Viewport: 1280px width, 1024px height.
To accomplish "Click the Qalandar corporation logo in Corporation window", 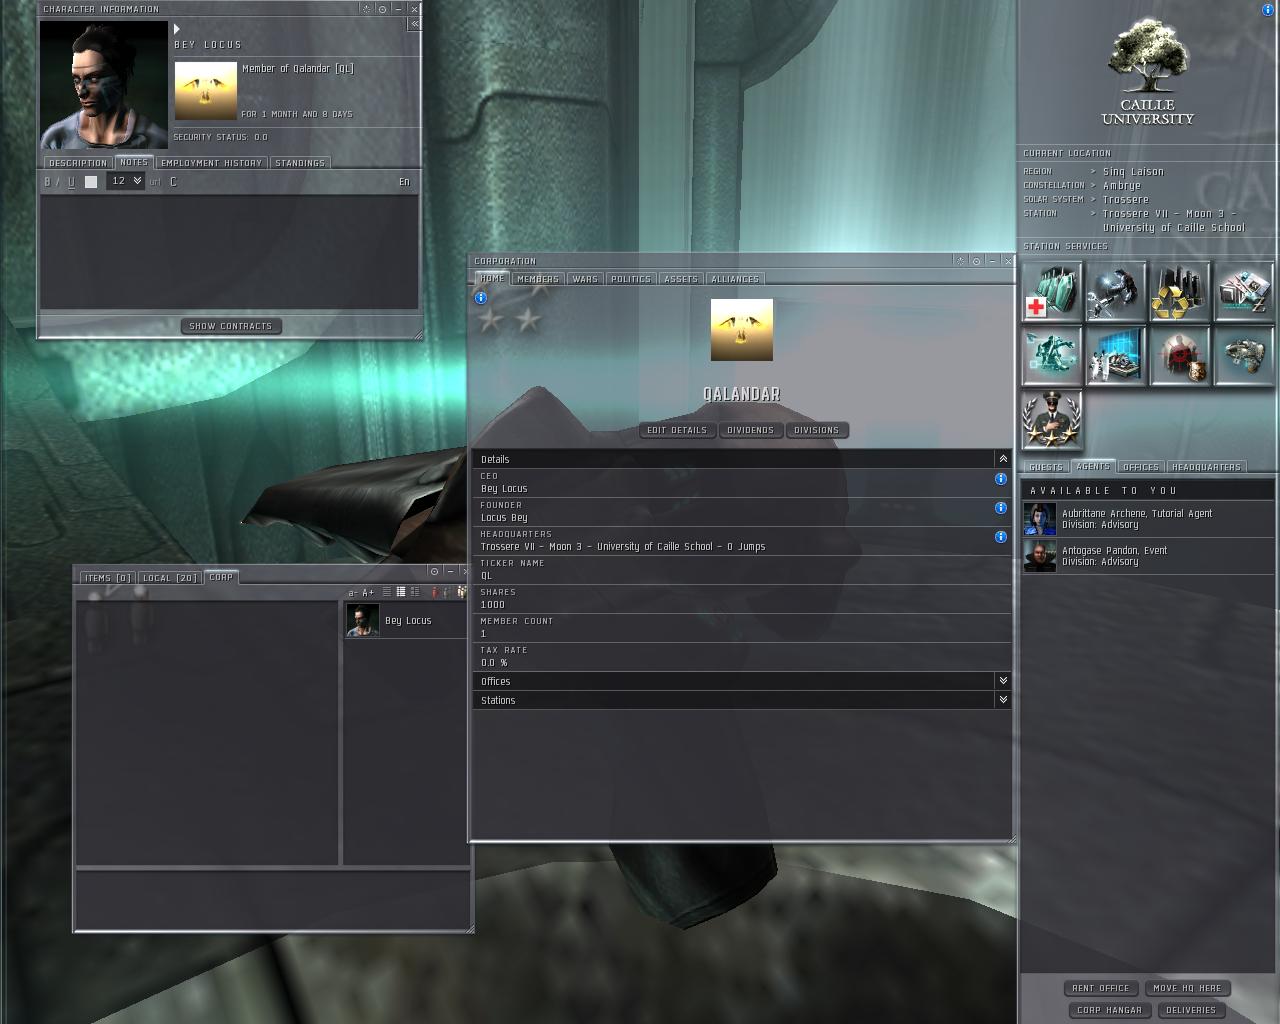I will [x=742, y=330].
